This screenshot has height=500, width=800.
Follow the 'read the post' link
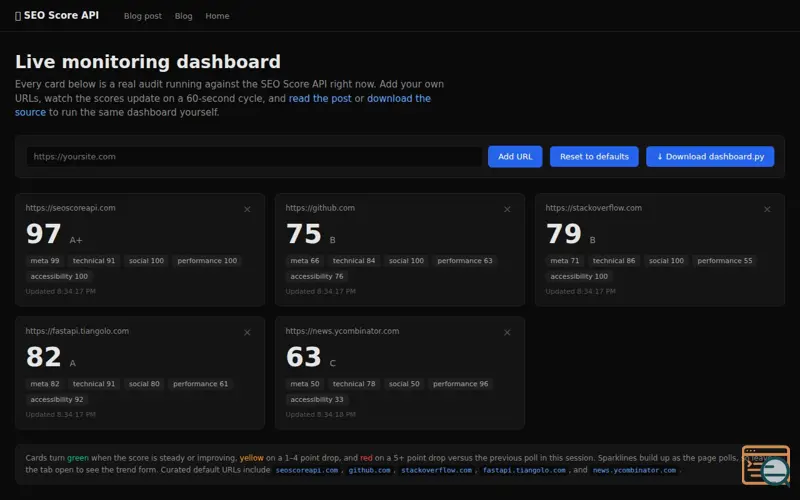tap(320, 98)
